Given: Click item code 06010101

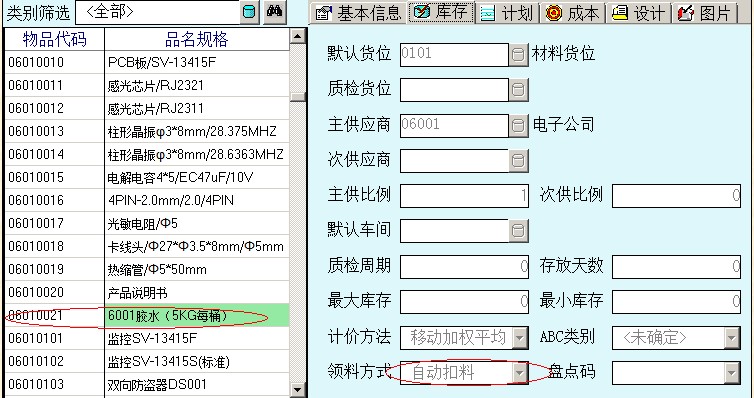Looking at the screenshot, I should pyautogui.click(x=36, y=339).
